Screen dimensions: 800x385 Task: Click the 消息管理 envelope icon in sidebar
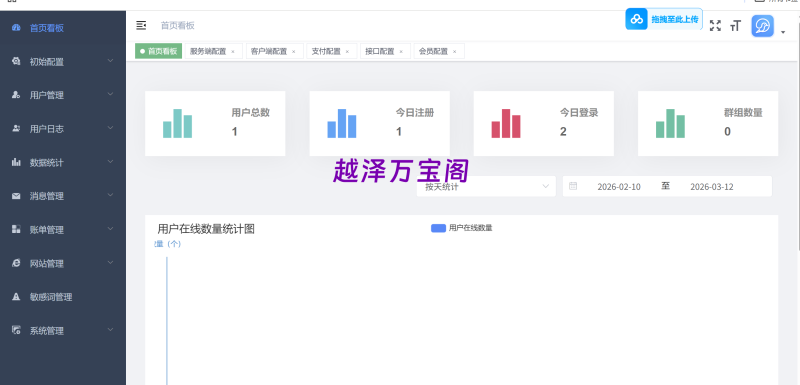point(16,196)
